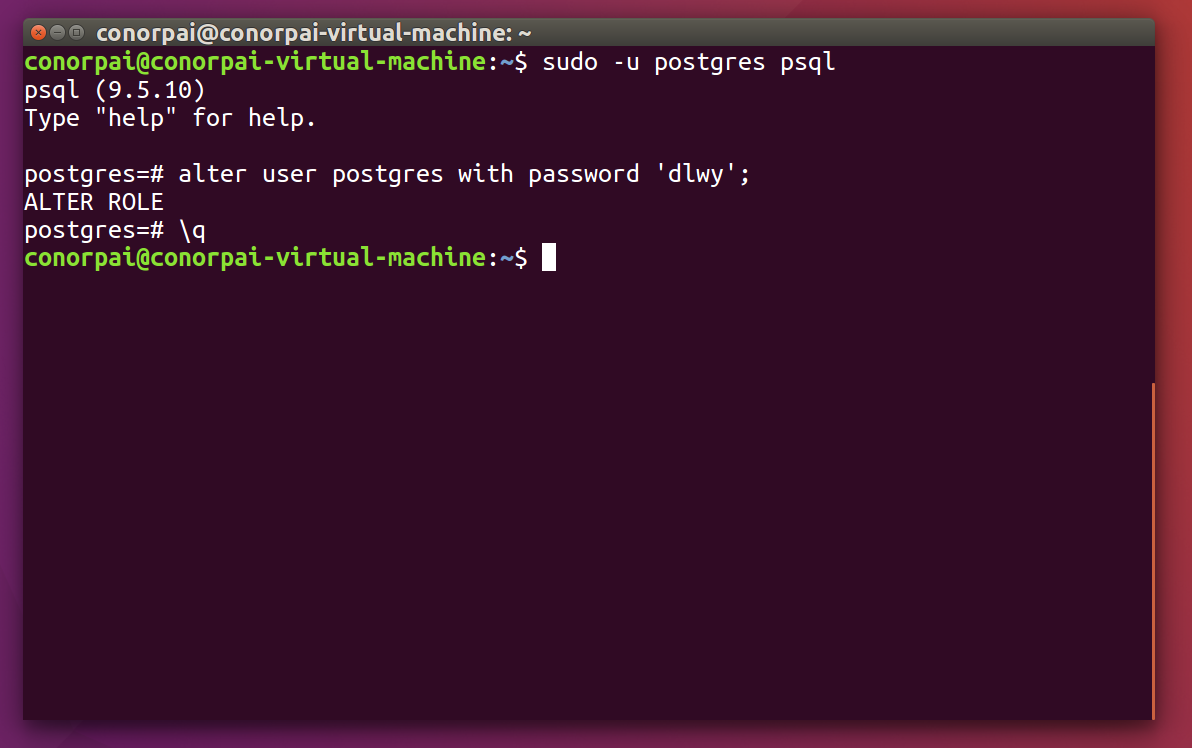Click the word 'with' in SQL statement

[x=486, y=174]
